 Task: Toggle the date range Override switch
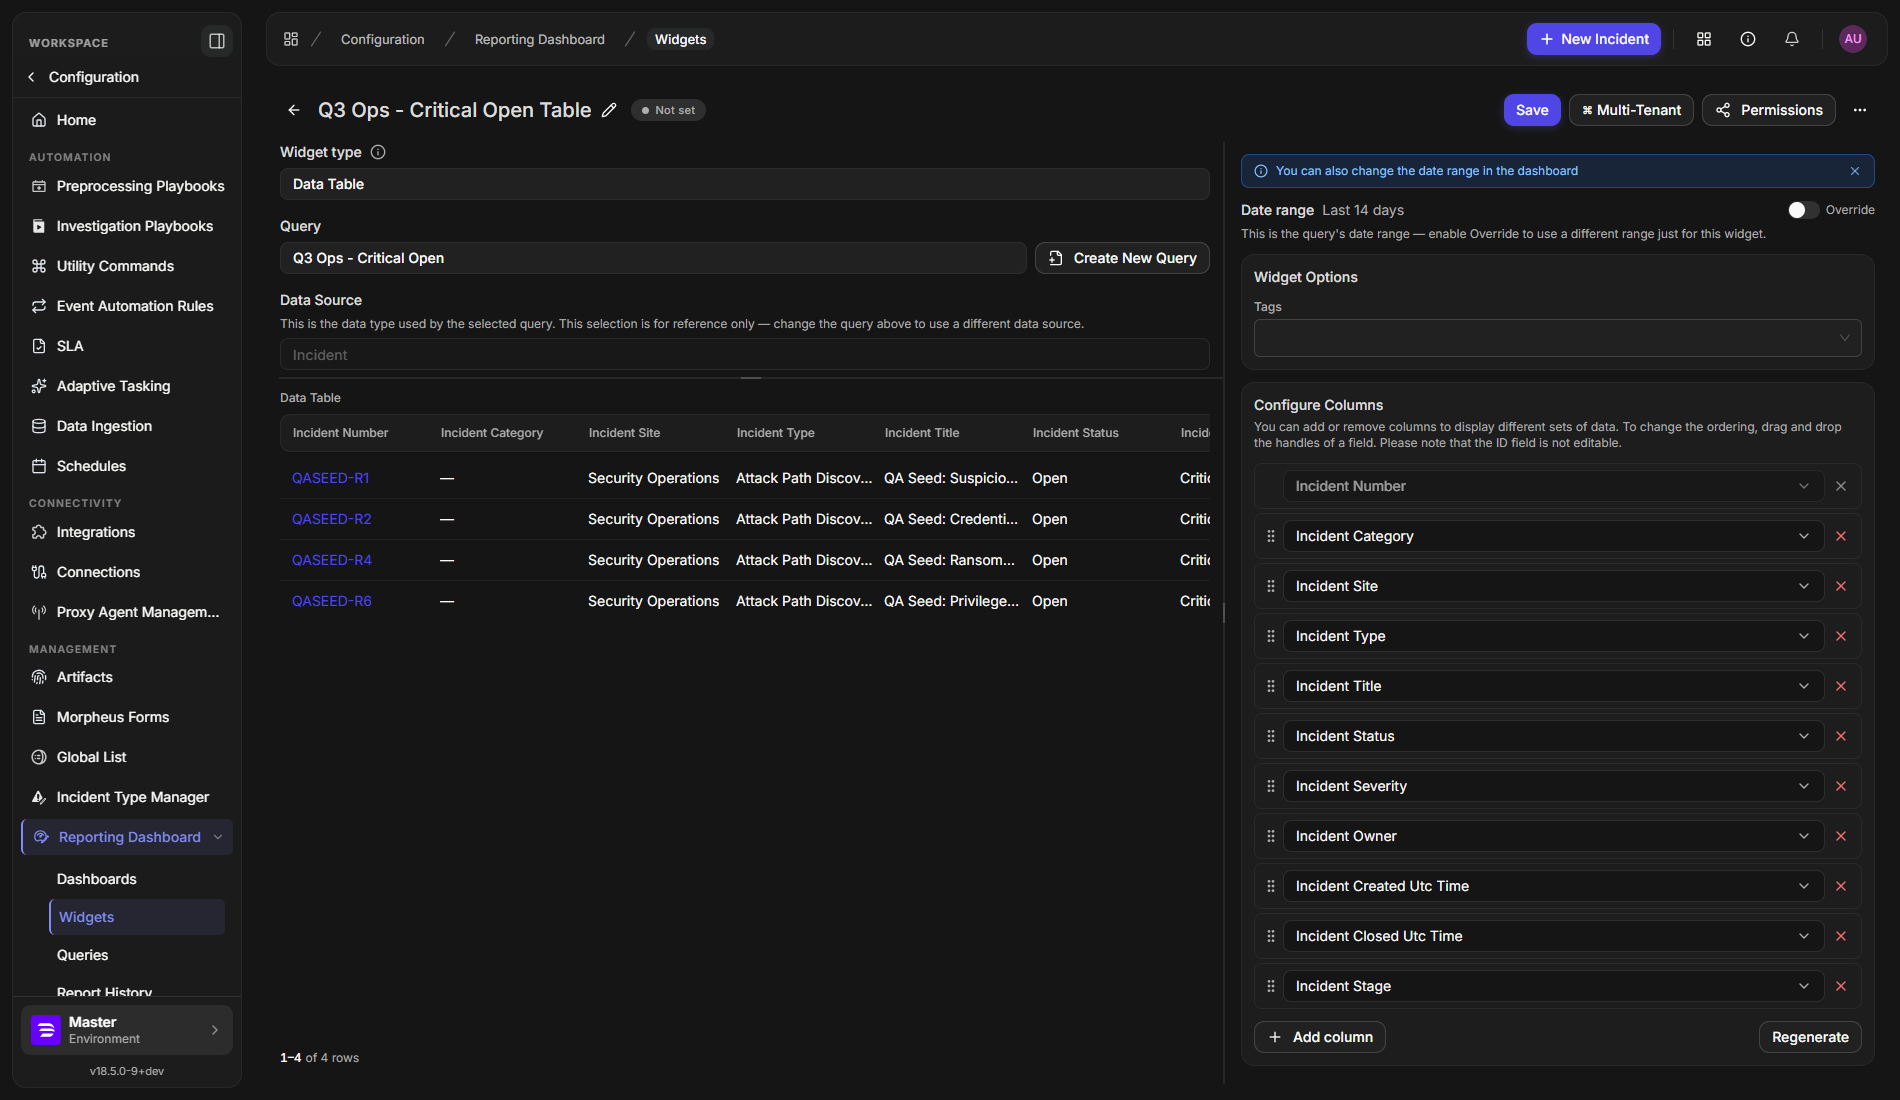coord(1804,210)
